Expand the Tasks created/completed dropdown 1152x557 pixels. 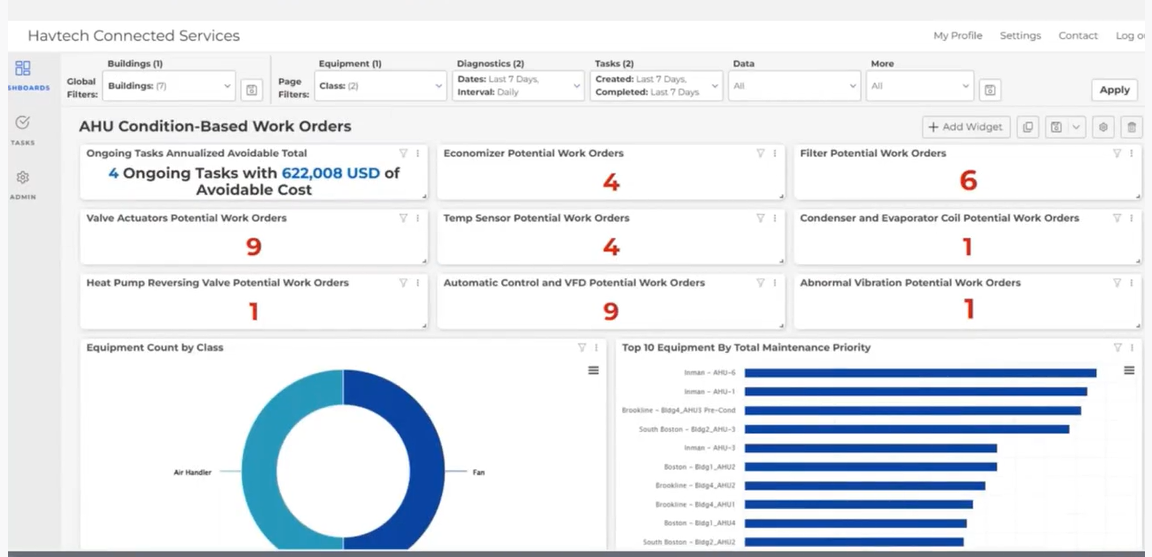656,86
